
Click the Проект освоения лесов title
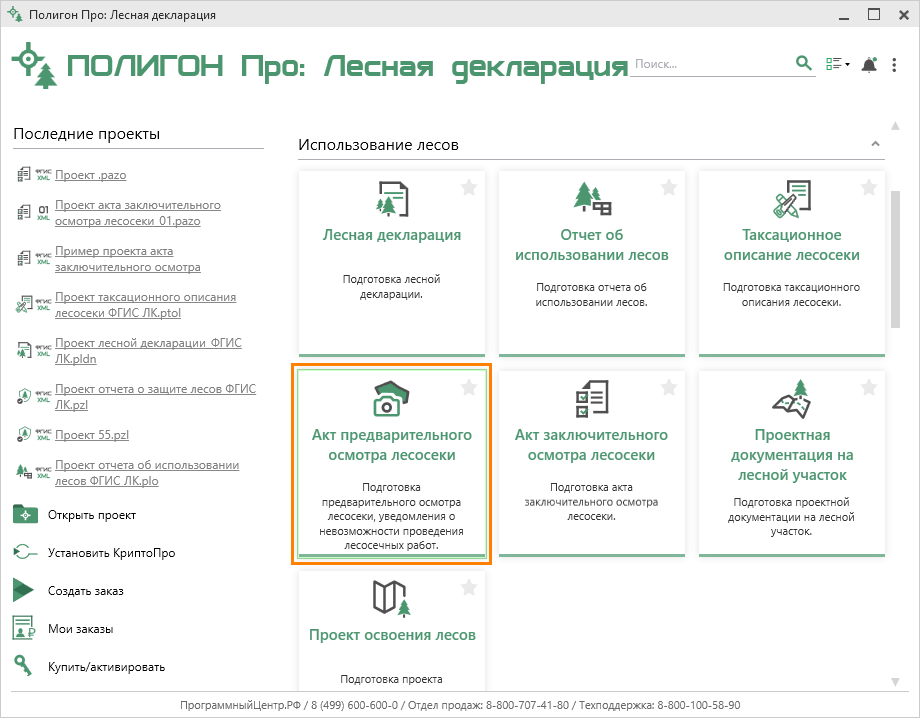click(392, 635)
